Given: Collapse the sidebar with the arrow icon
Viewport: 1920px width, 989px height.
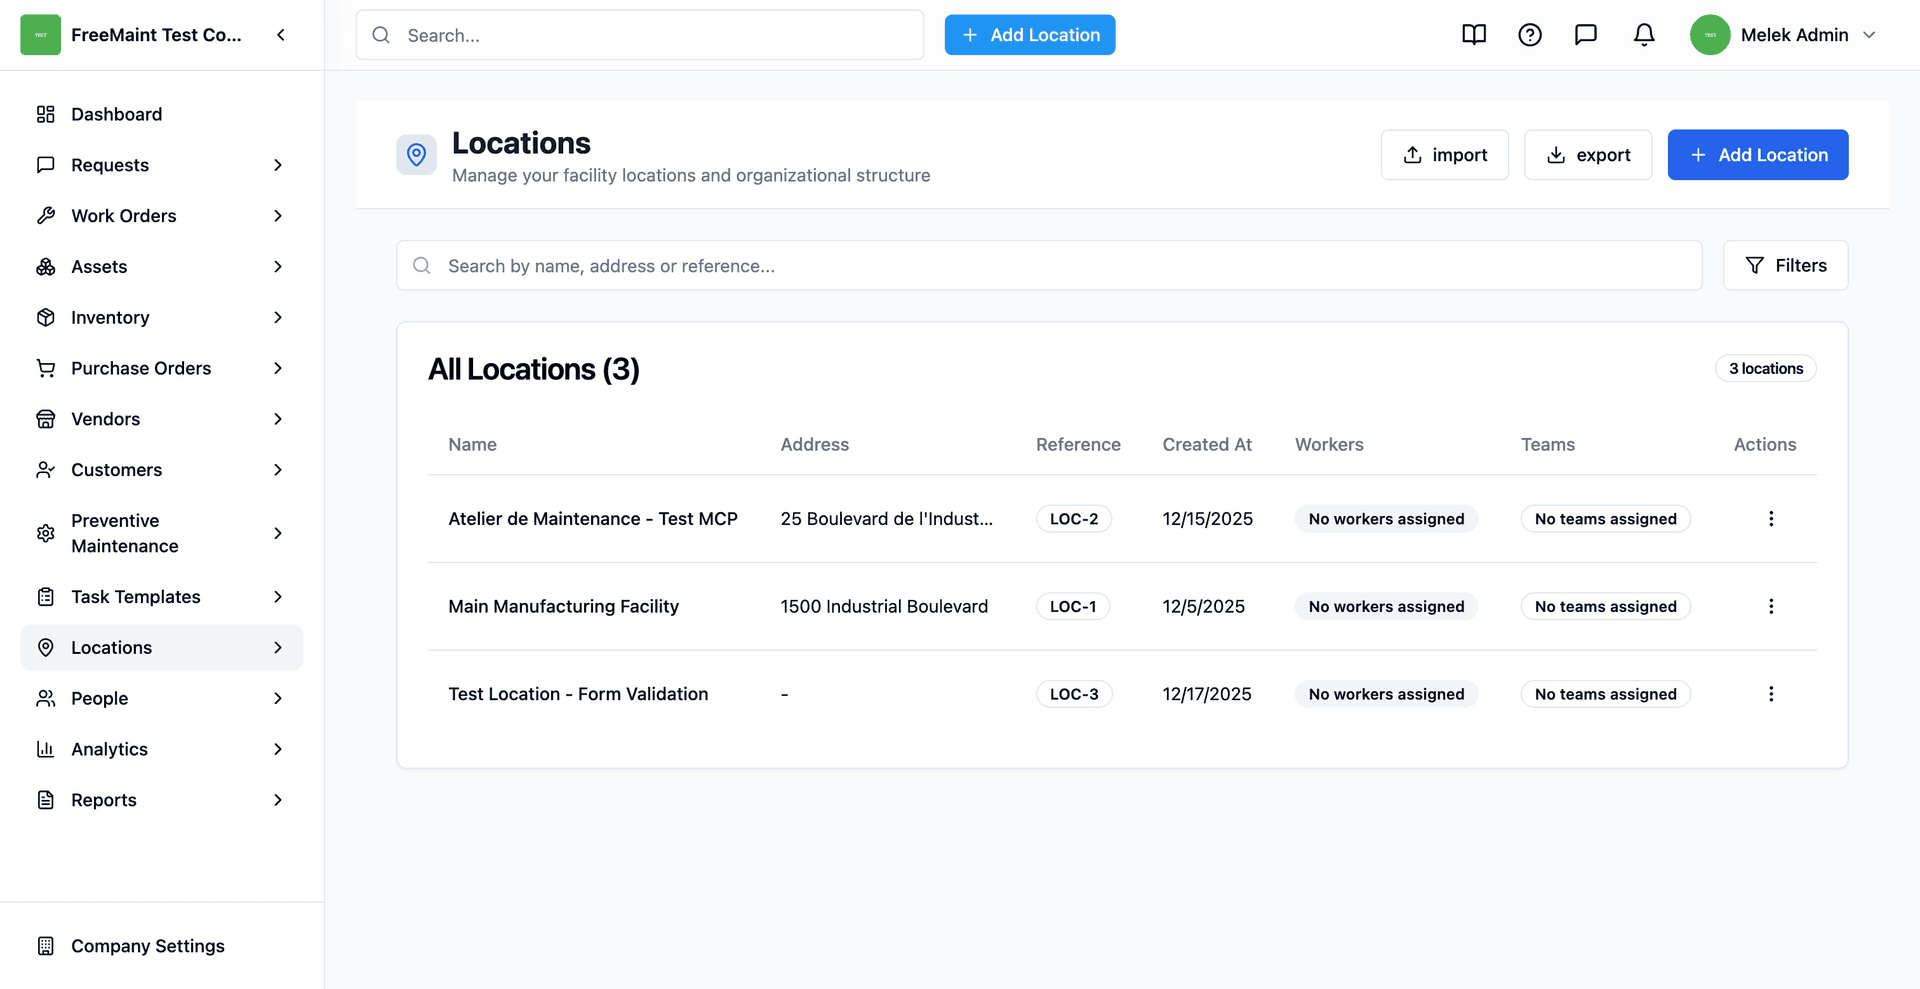Looking at the screenshot, I should (281, 35).
